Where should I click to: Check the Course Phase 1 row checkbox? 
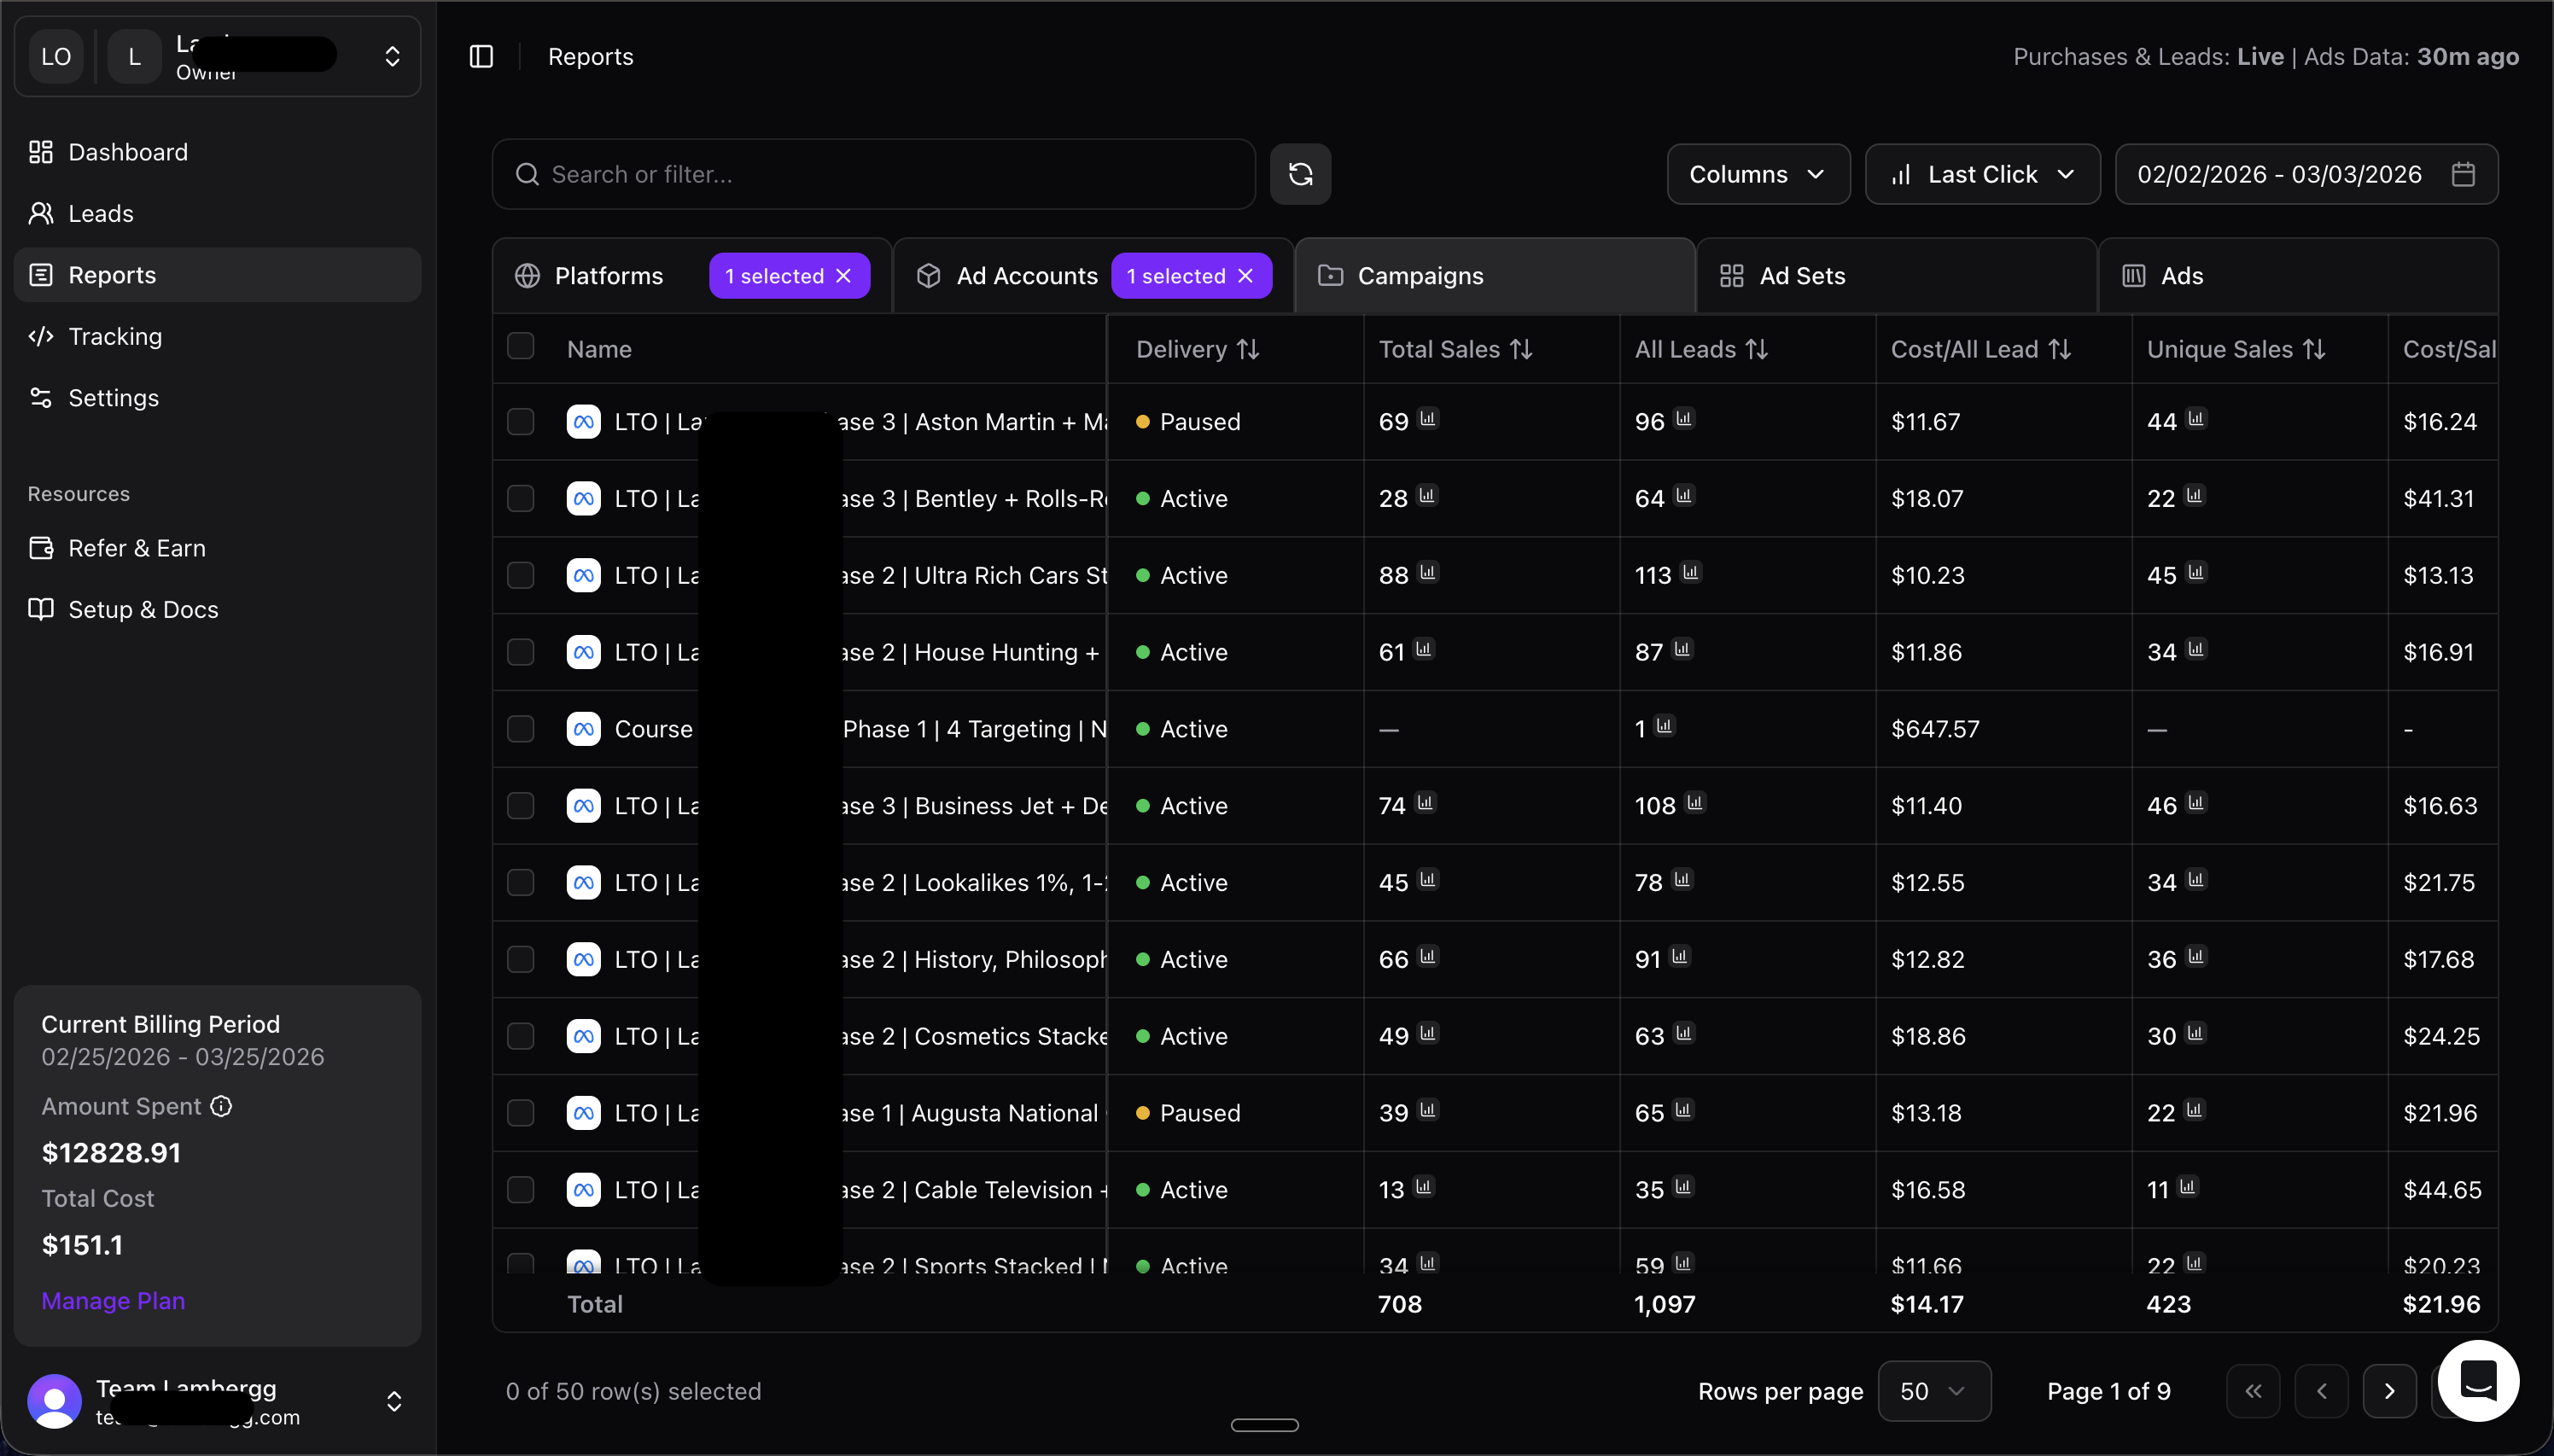click(521, 729)
